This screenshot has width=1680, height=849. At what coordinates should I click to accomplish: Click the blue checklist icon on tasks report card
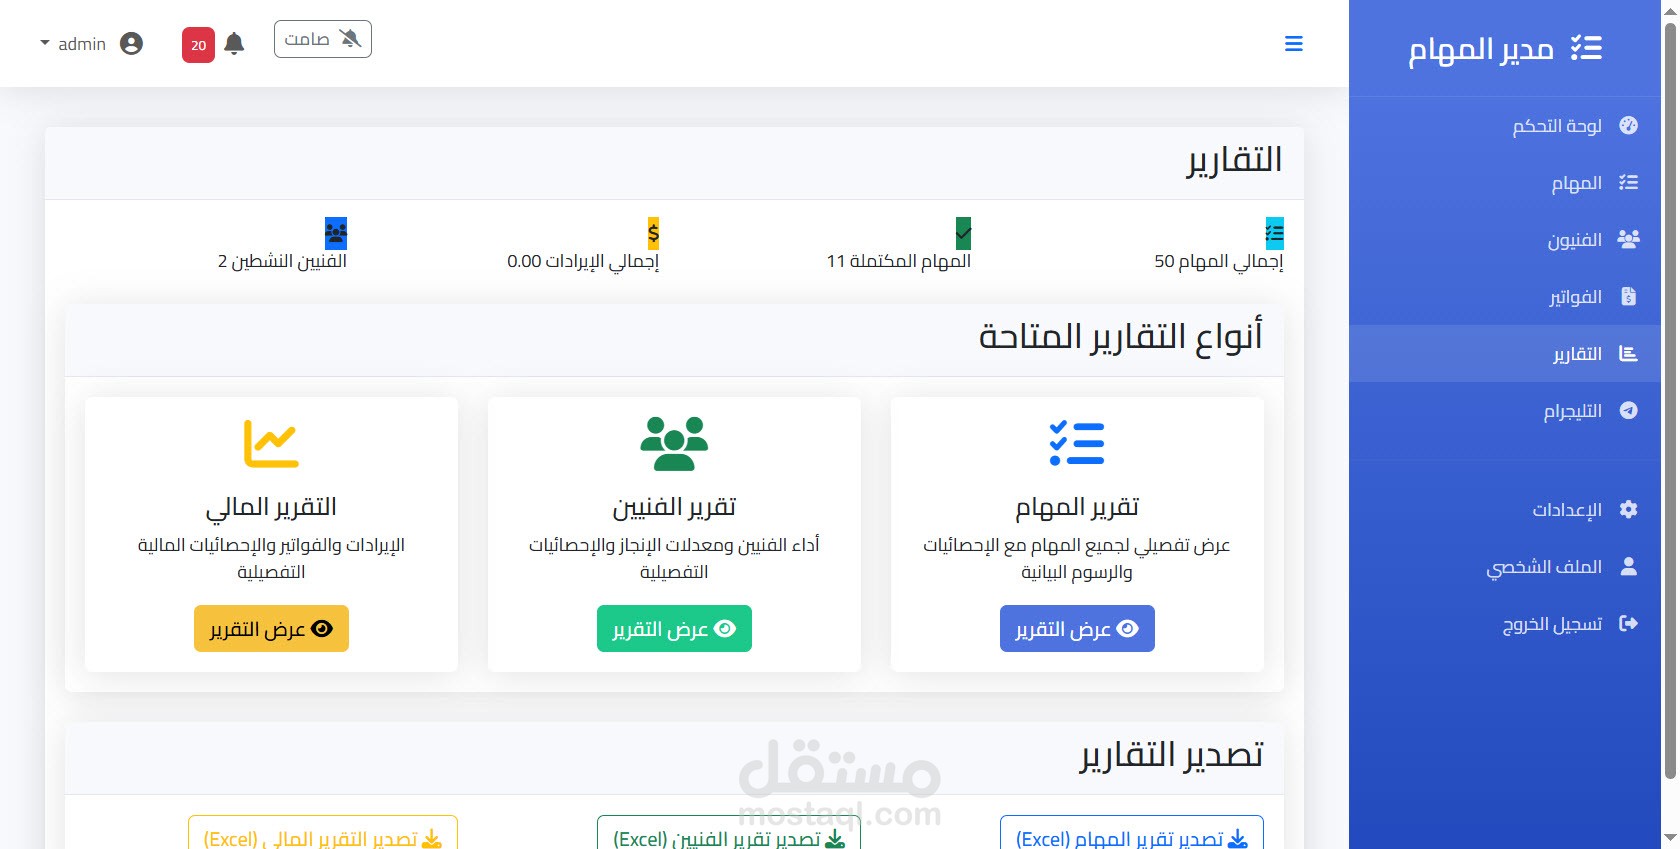click(x=1077, y=443)
